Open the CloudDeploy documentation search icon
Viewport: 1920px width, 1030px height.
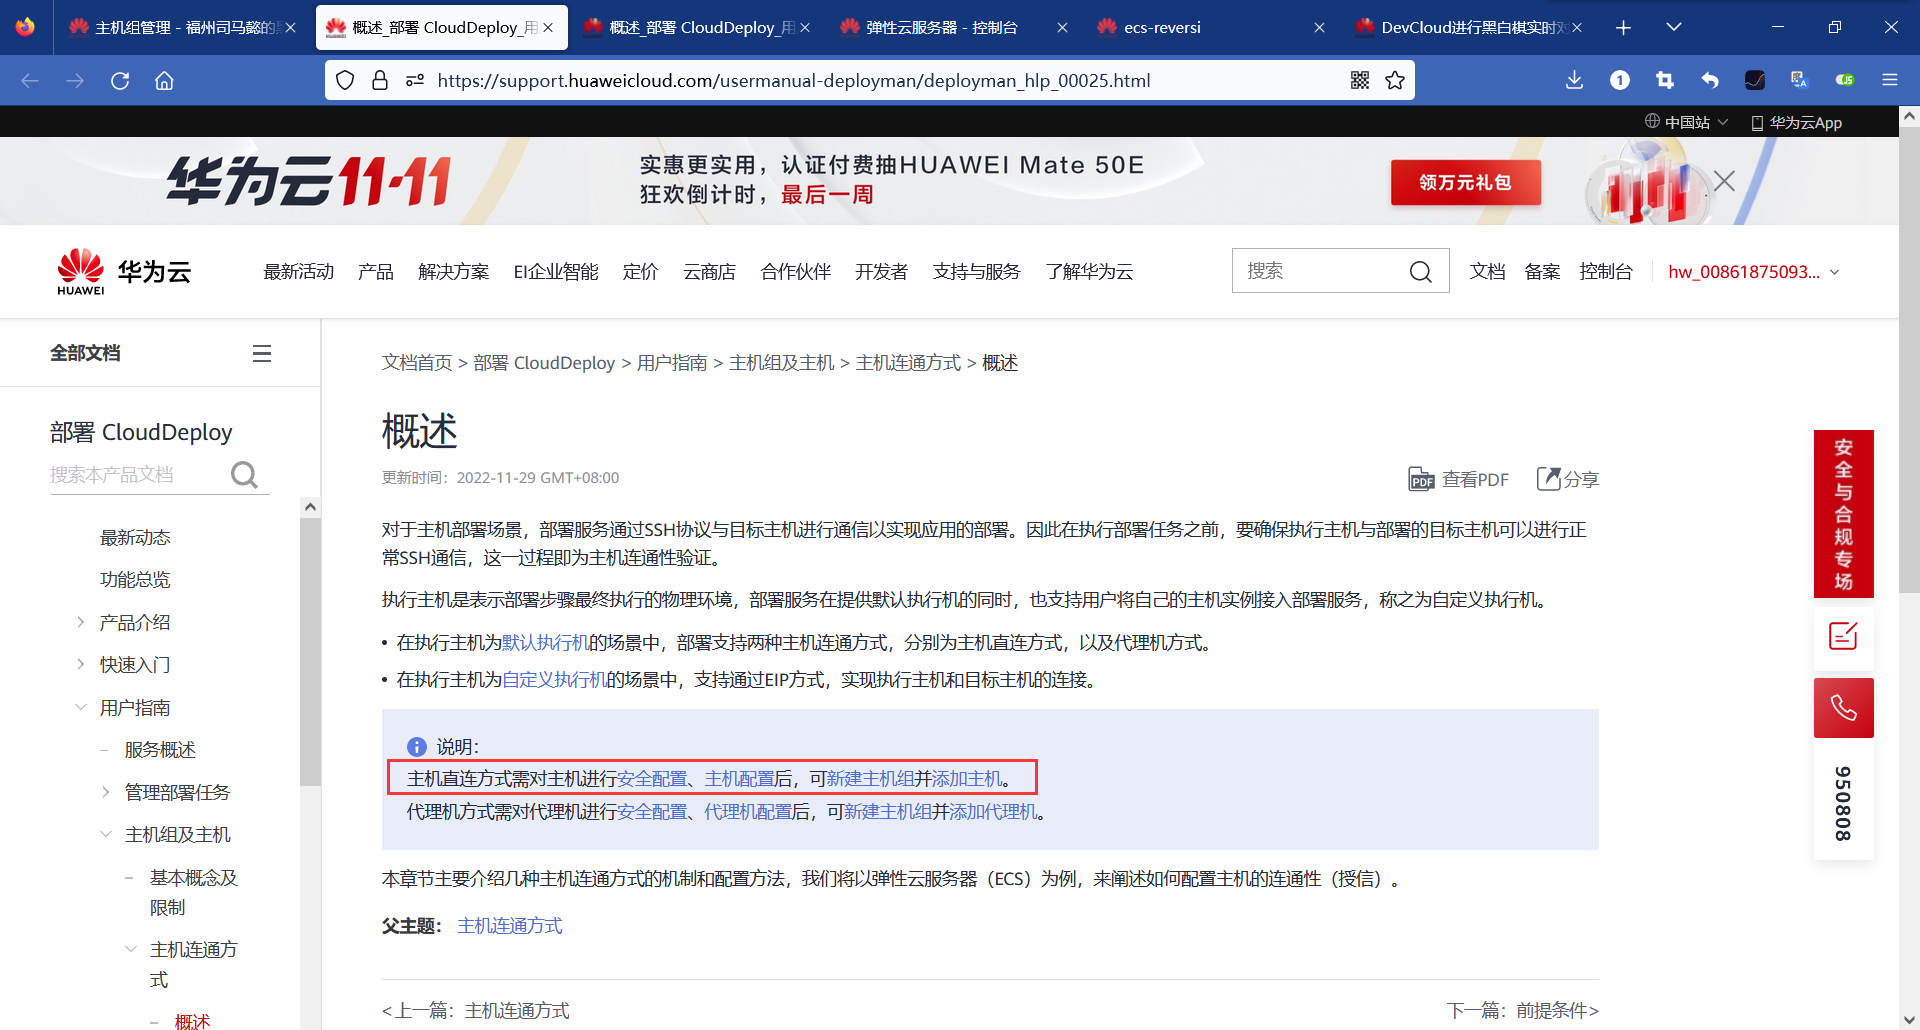point(243,474)
